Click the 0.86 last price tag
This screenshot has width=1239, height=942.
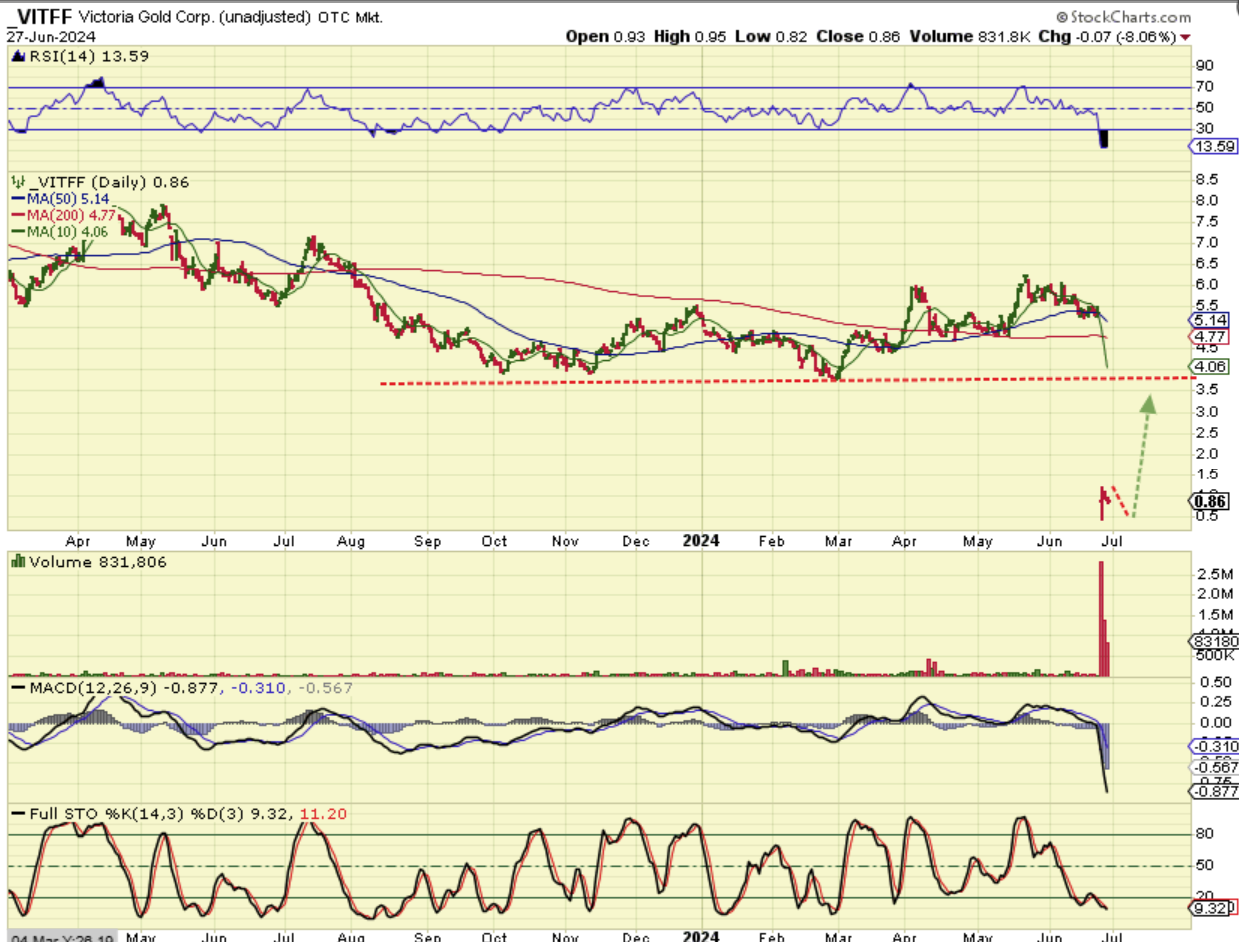coord(1212,501)
